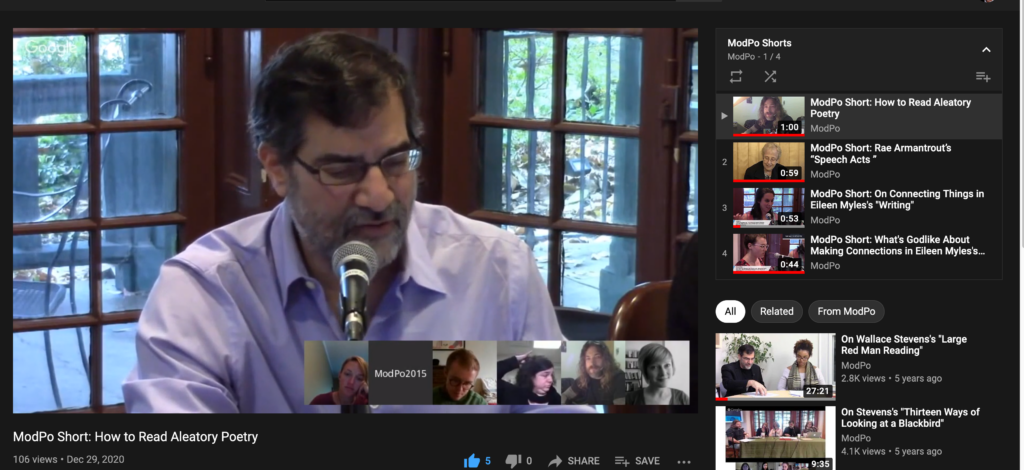Viewport: 1024px width, 470px height.
Task: Open 'On Connecting Things in Eileen Myles's Writing' title
Action: (x=897, y=199)
